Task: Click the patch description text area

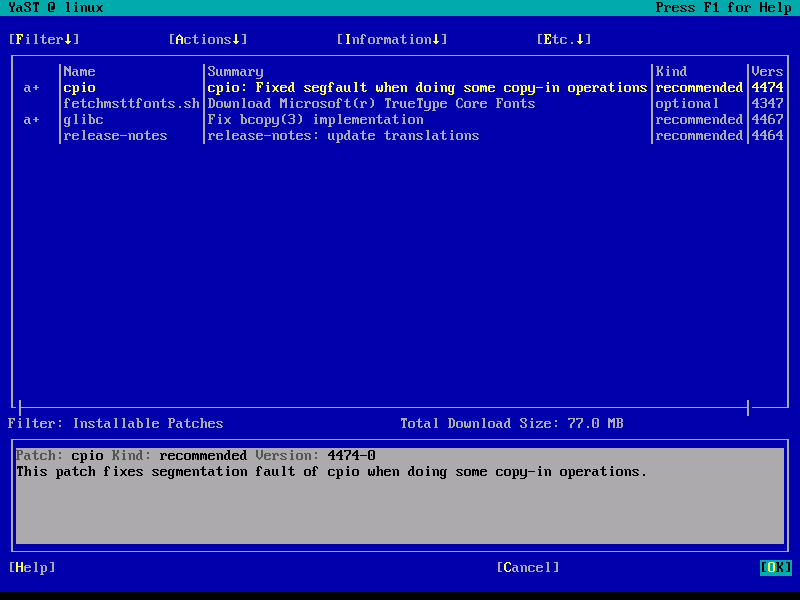Action: [400, 496]
